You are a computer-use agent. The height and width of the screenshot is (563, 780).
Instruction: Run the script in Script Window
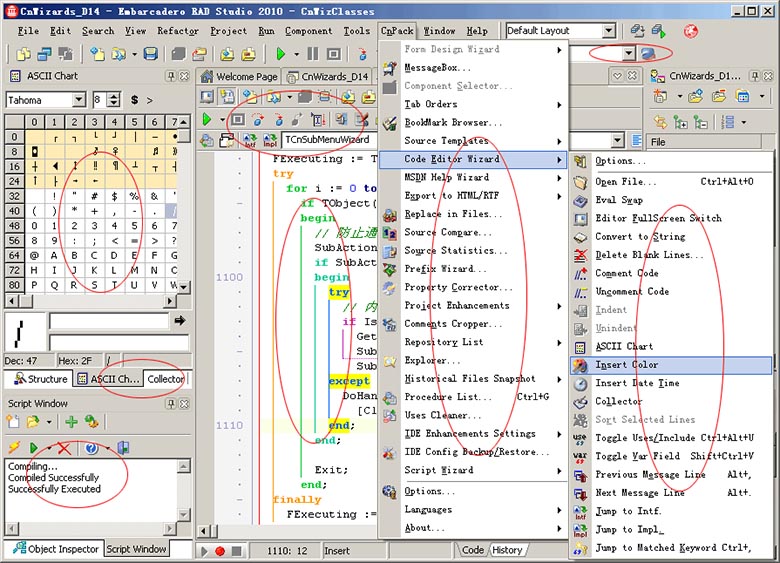(34, 448)
